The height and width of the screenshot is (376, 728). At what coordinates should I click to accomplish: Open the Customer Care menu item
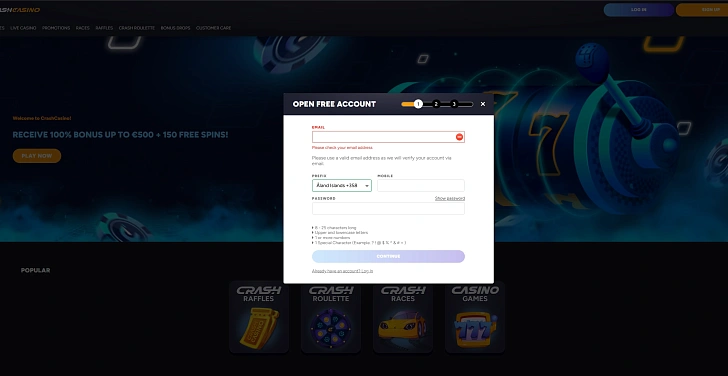[x=213, y=28]
